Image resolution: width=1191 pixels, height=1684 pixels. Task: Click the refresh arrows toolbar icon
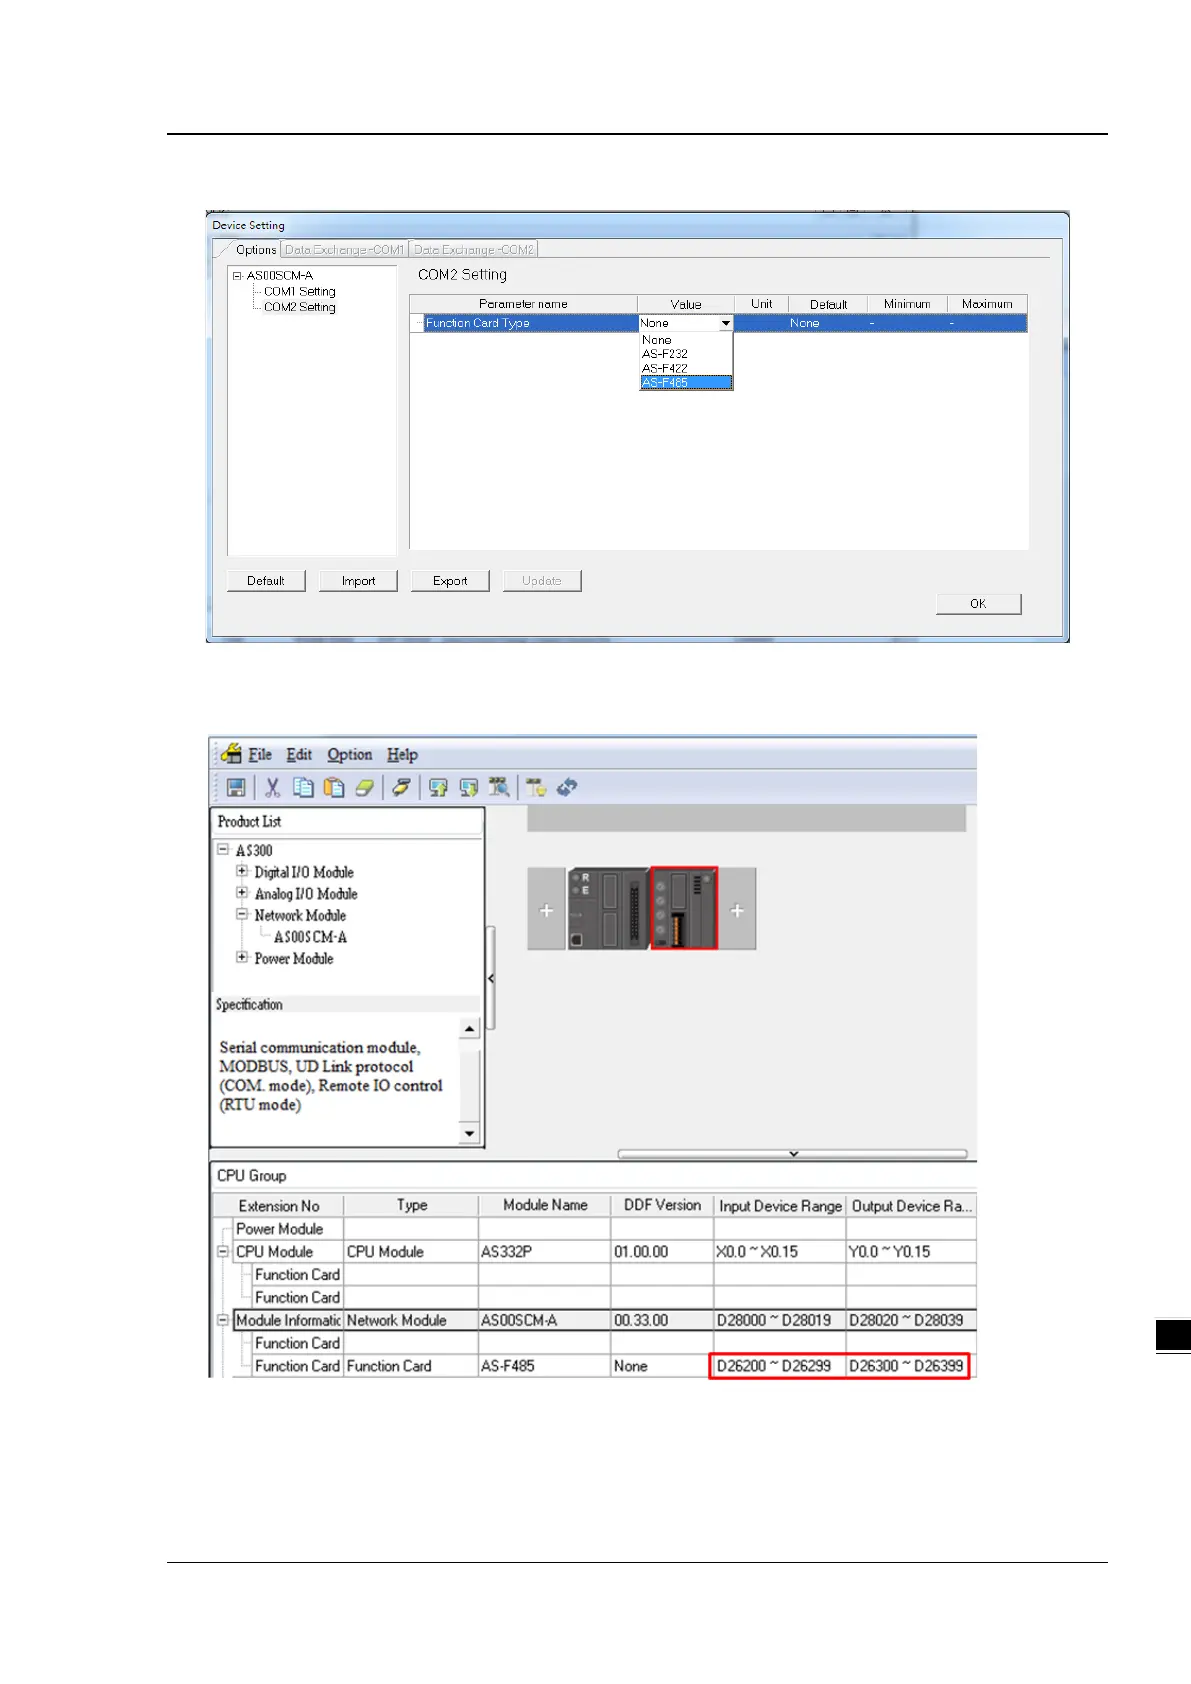pyautogui.click(x=567, y=788)
